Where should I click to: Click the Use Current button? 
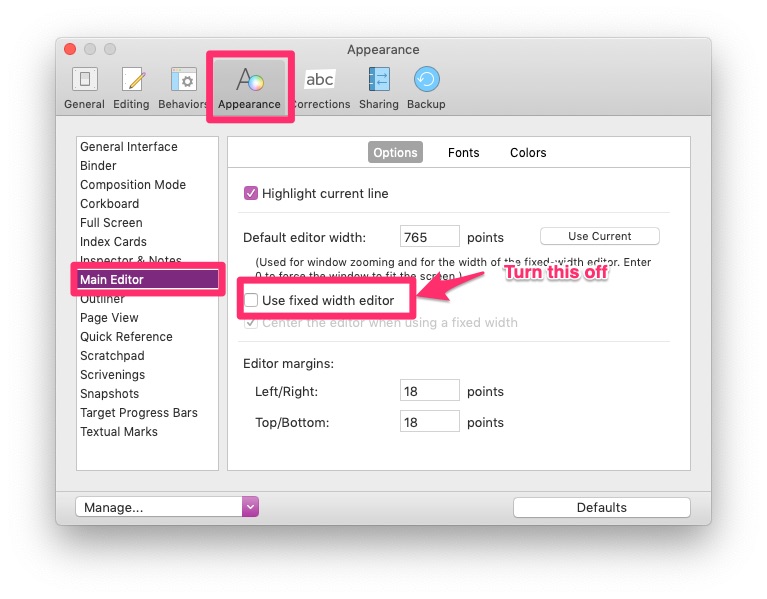tap(600, 236)
